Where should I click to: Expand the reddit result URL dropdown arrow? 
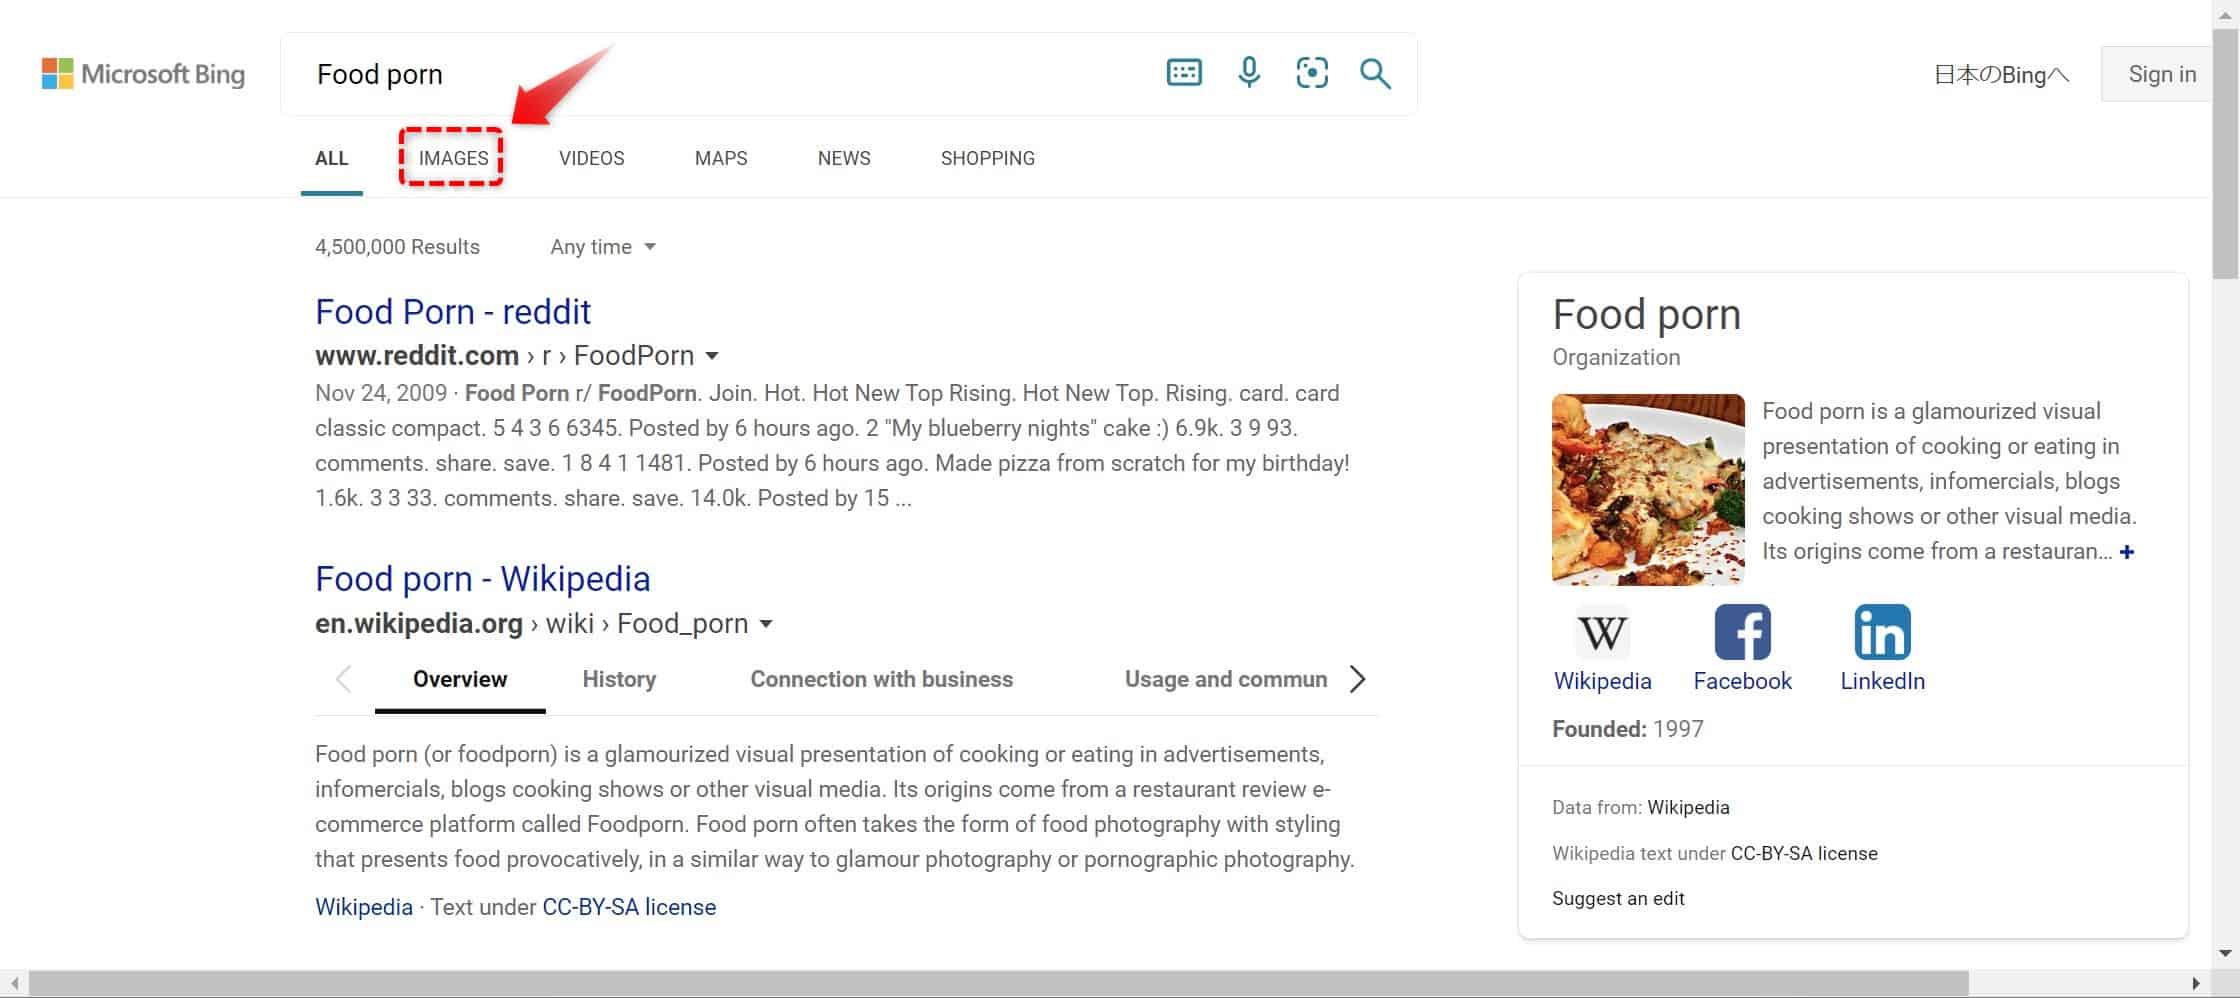tap(712, 356)
